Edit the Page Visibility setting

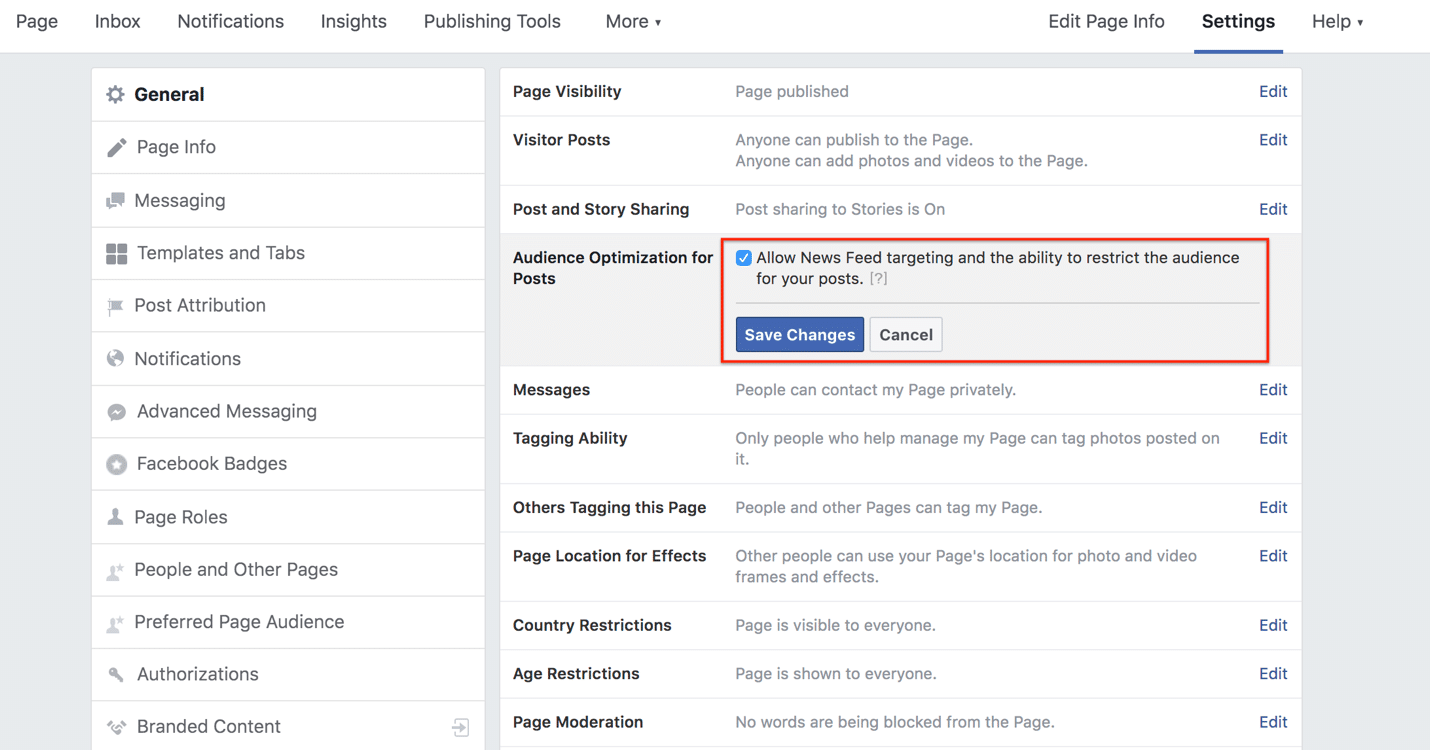1272,92
